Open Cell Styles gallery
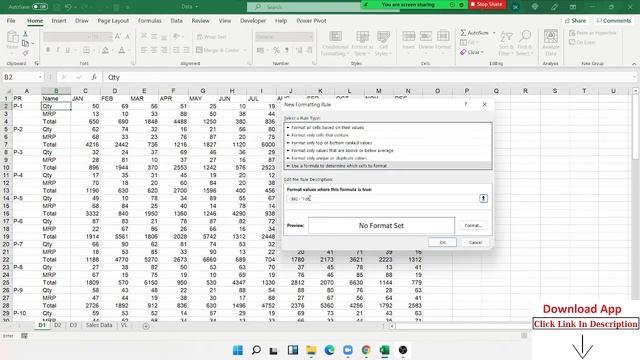This screenshot has height=360, width=640. [383, 43]
